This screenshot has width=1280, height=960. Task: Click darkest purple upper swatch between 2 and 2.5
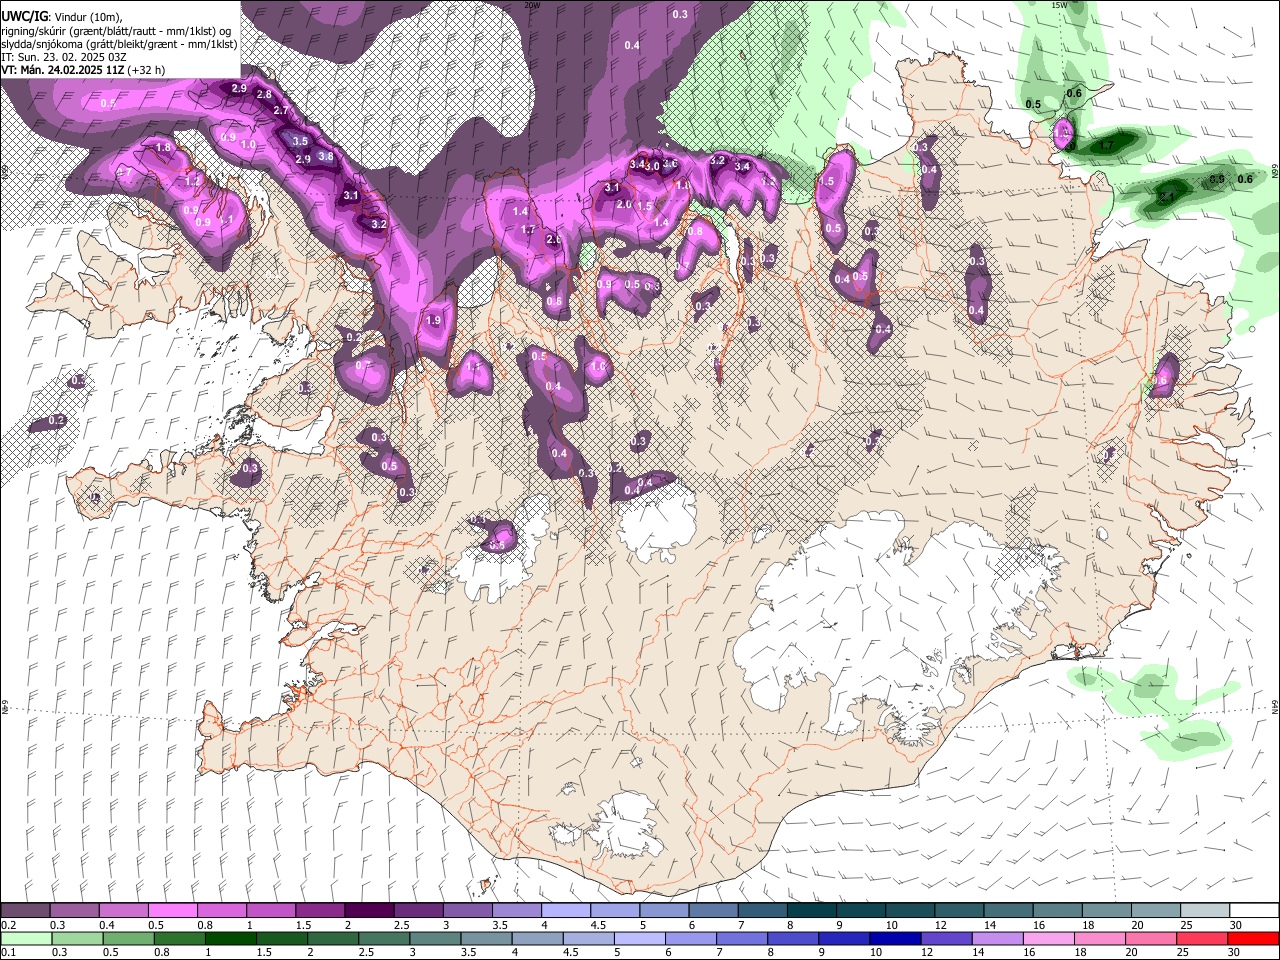point(369,910)
